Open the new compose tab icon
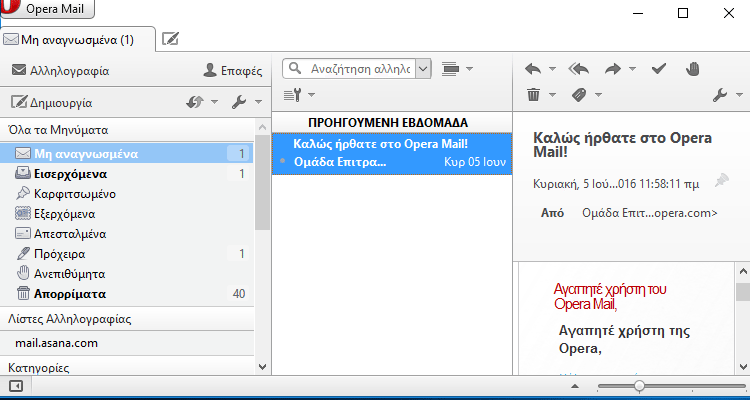750x400 pixels. tap(170, 39)
